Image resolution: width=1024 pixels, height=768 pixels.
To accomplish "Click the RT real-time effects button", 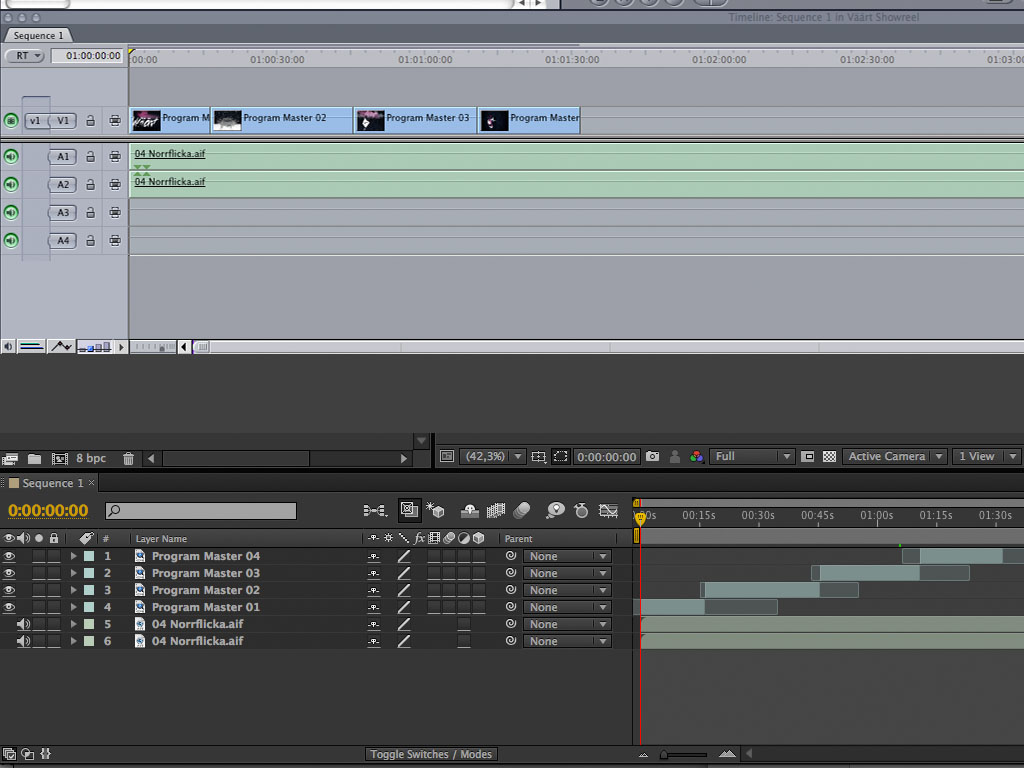I will [x=25, y=56].
